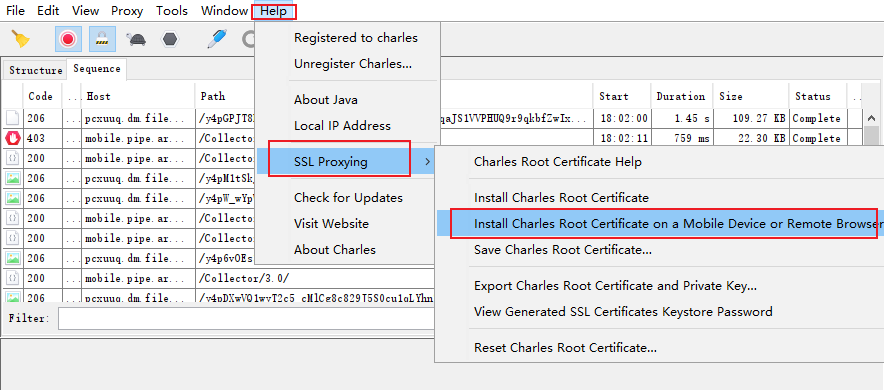Click Local IP Address menu item
The image size is (884, 390).
coord(342,126)
